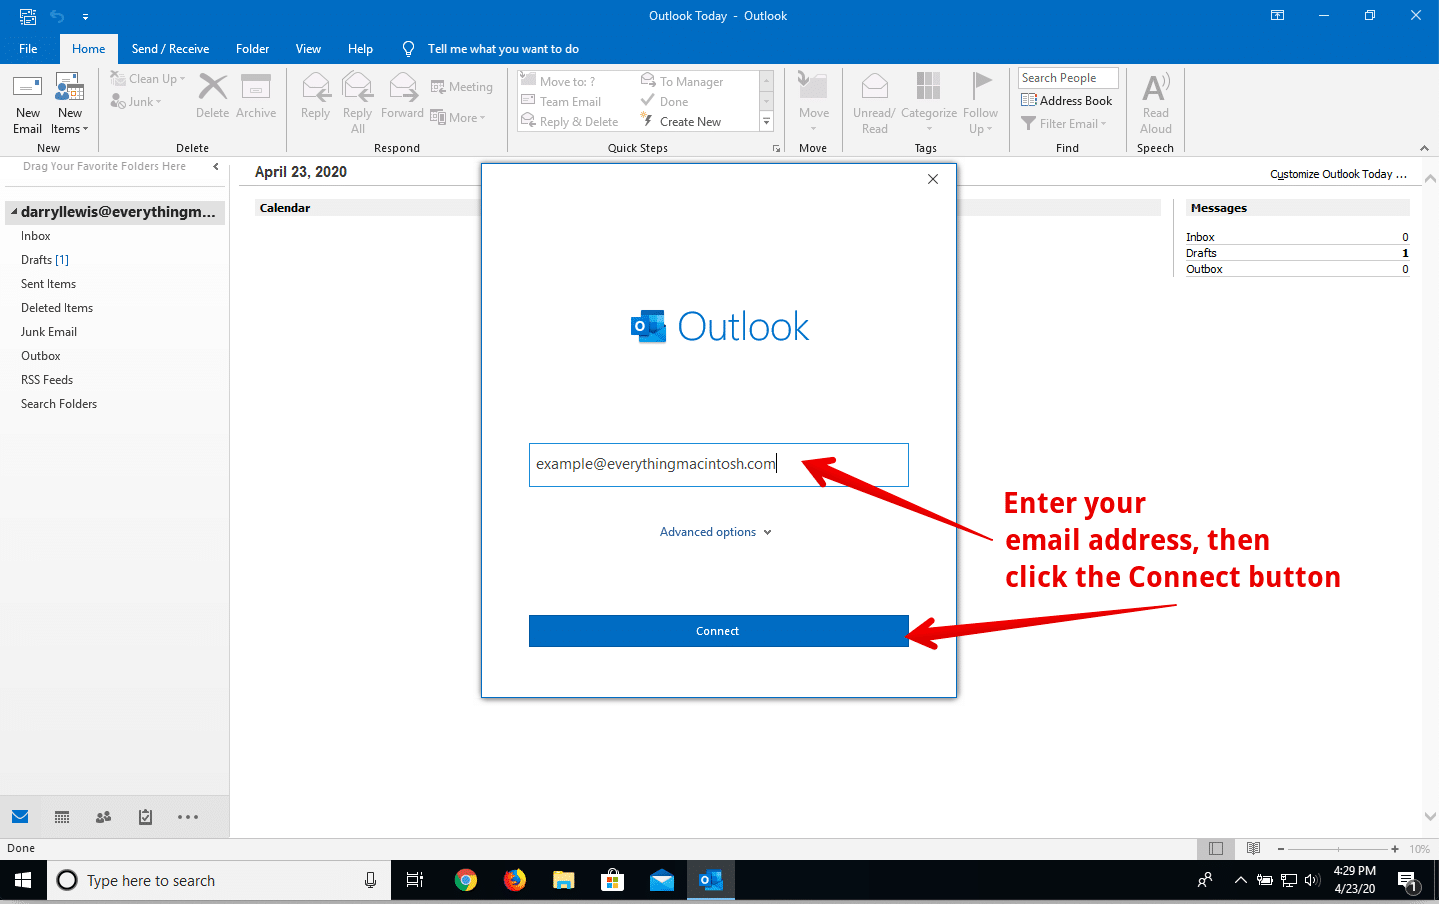The image size is (1439, 904).
Task: Click the Categorize color grid icon
Action: coord(928,87)
